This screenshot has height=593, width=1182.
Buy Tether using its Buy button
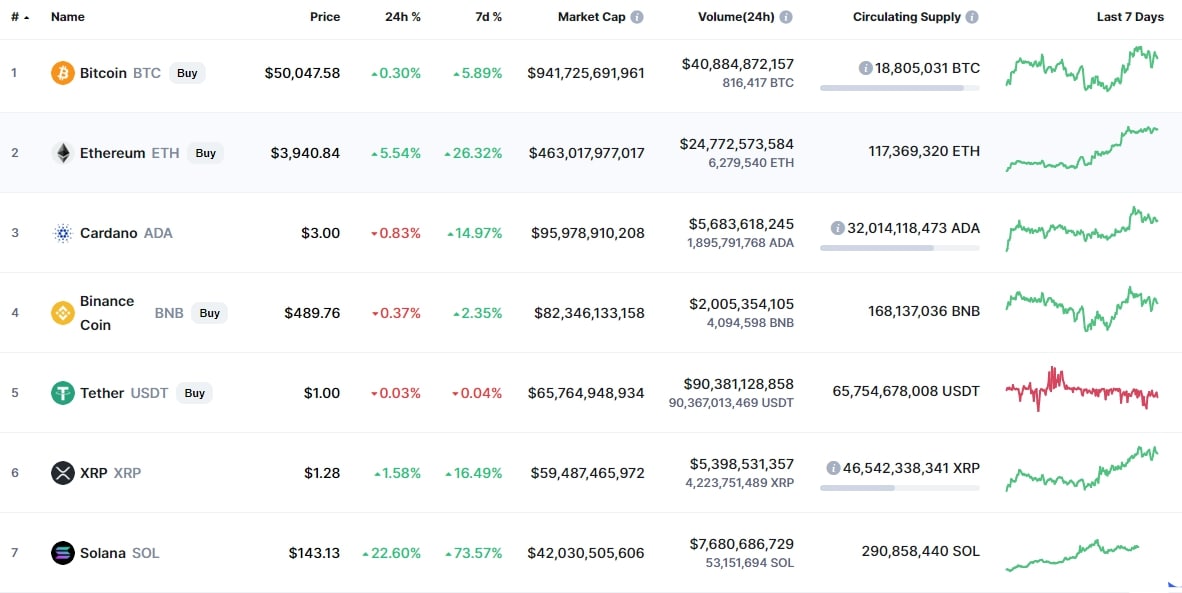[x=194, y=393]
